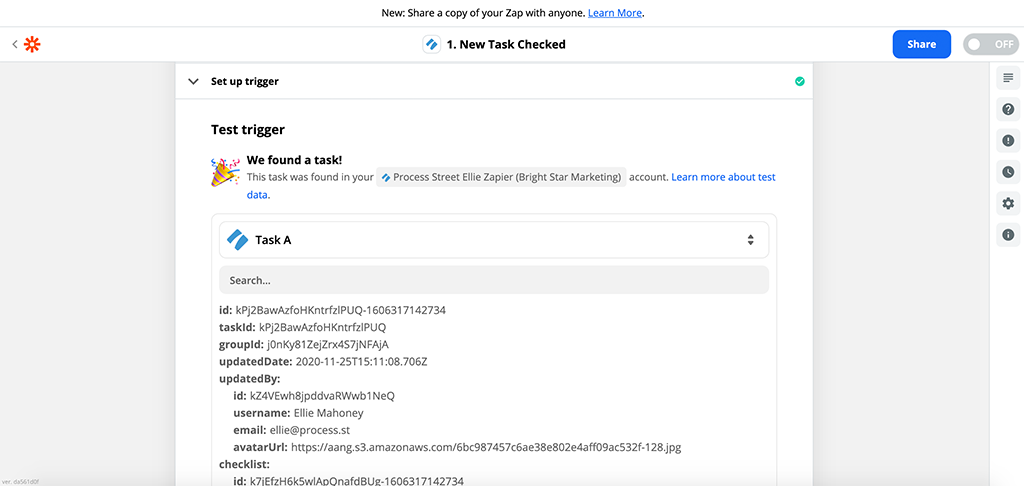Image resolution: width=1024 pixels, height=486 pixels.
Task: Click the Process Street account chip
Action: (x=501, y=177)
